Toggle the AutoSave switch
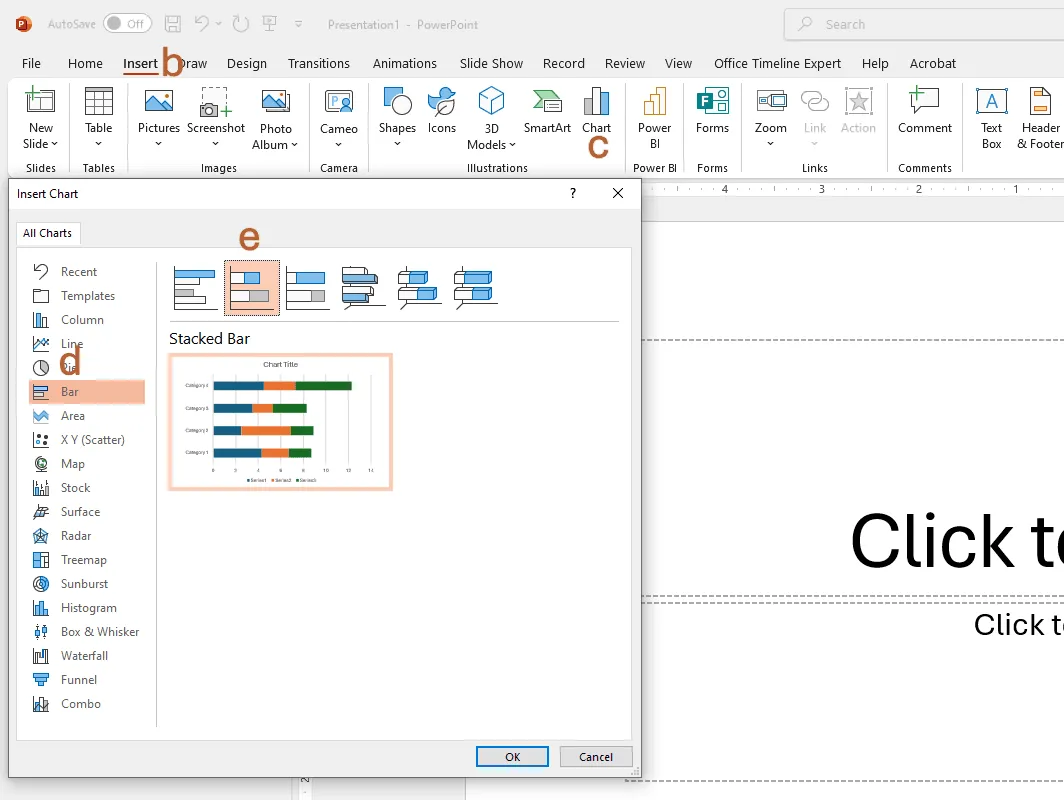Screen dimensions: 1064x800 click(127, 23)
